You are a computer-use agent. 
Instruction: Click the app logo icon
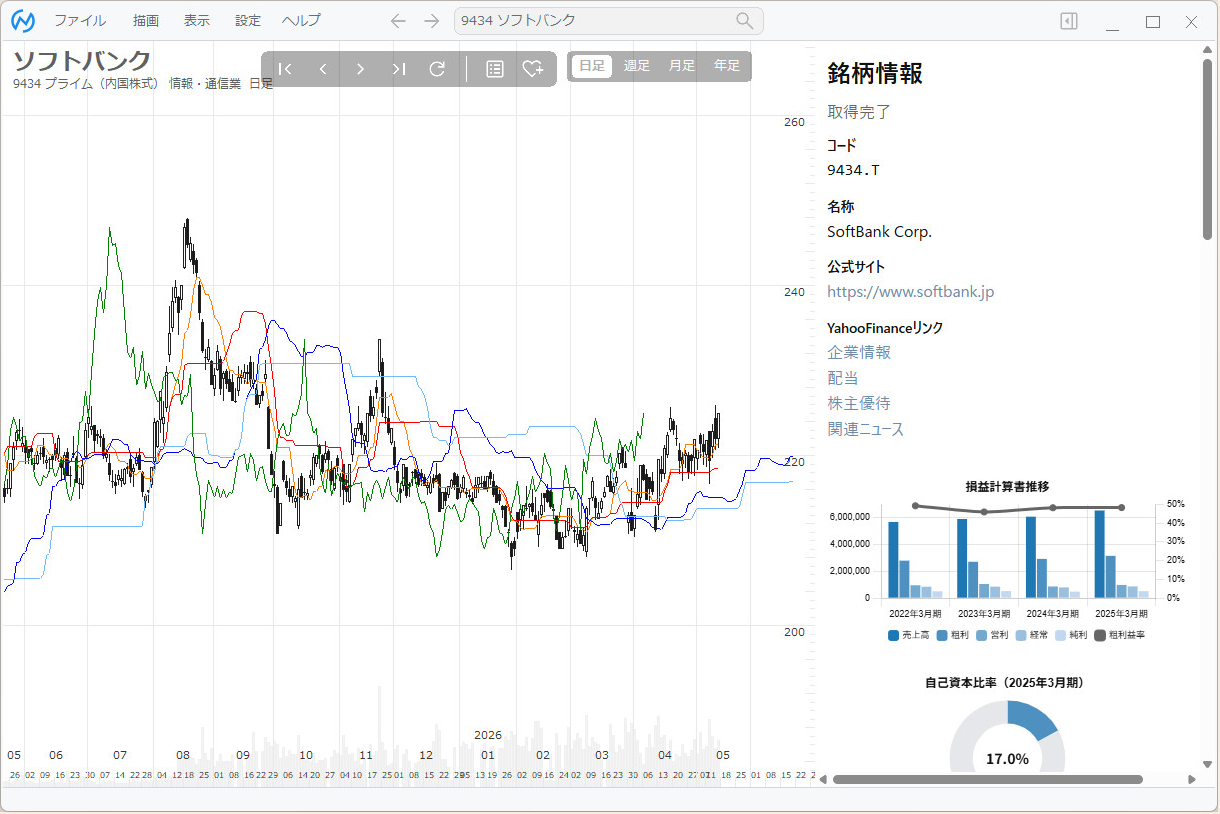(x=23, y=21)
